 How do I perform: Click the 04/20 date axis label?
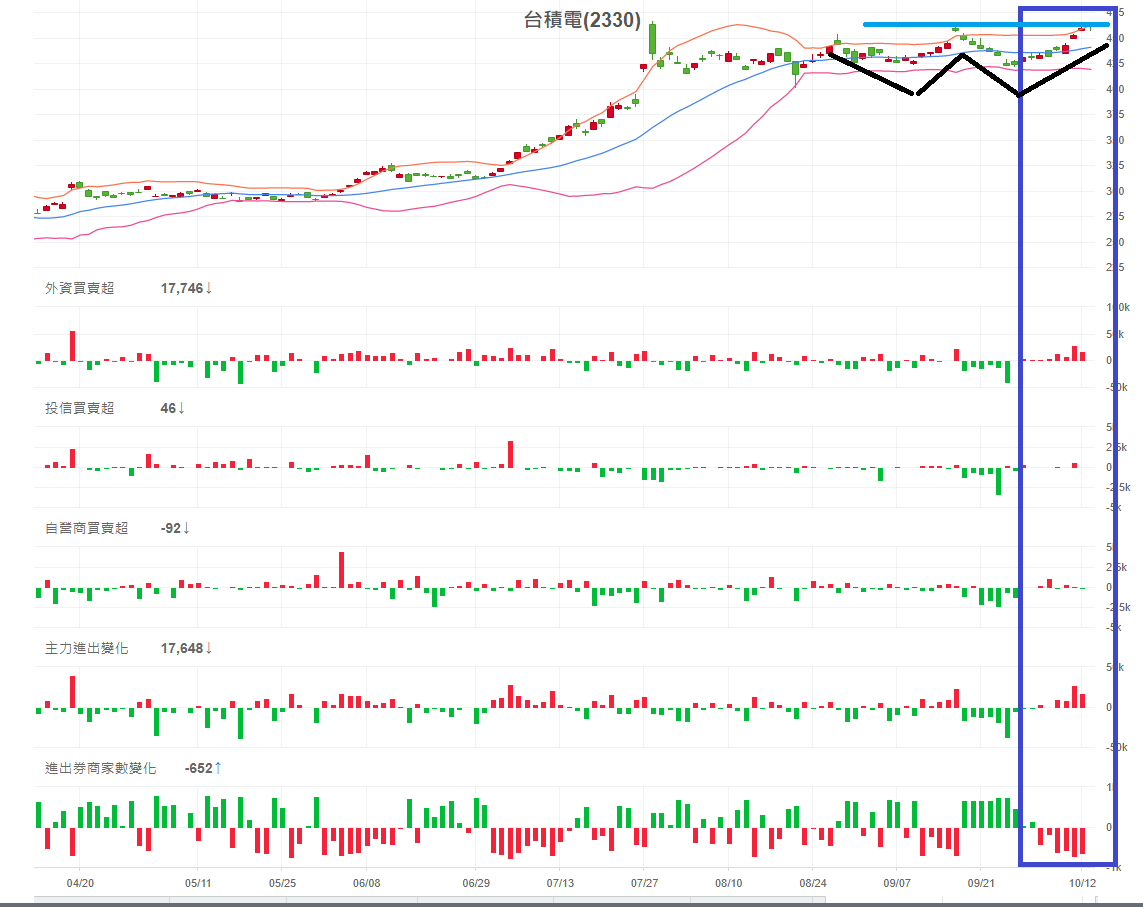[x=80, y=883]
